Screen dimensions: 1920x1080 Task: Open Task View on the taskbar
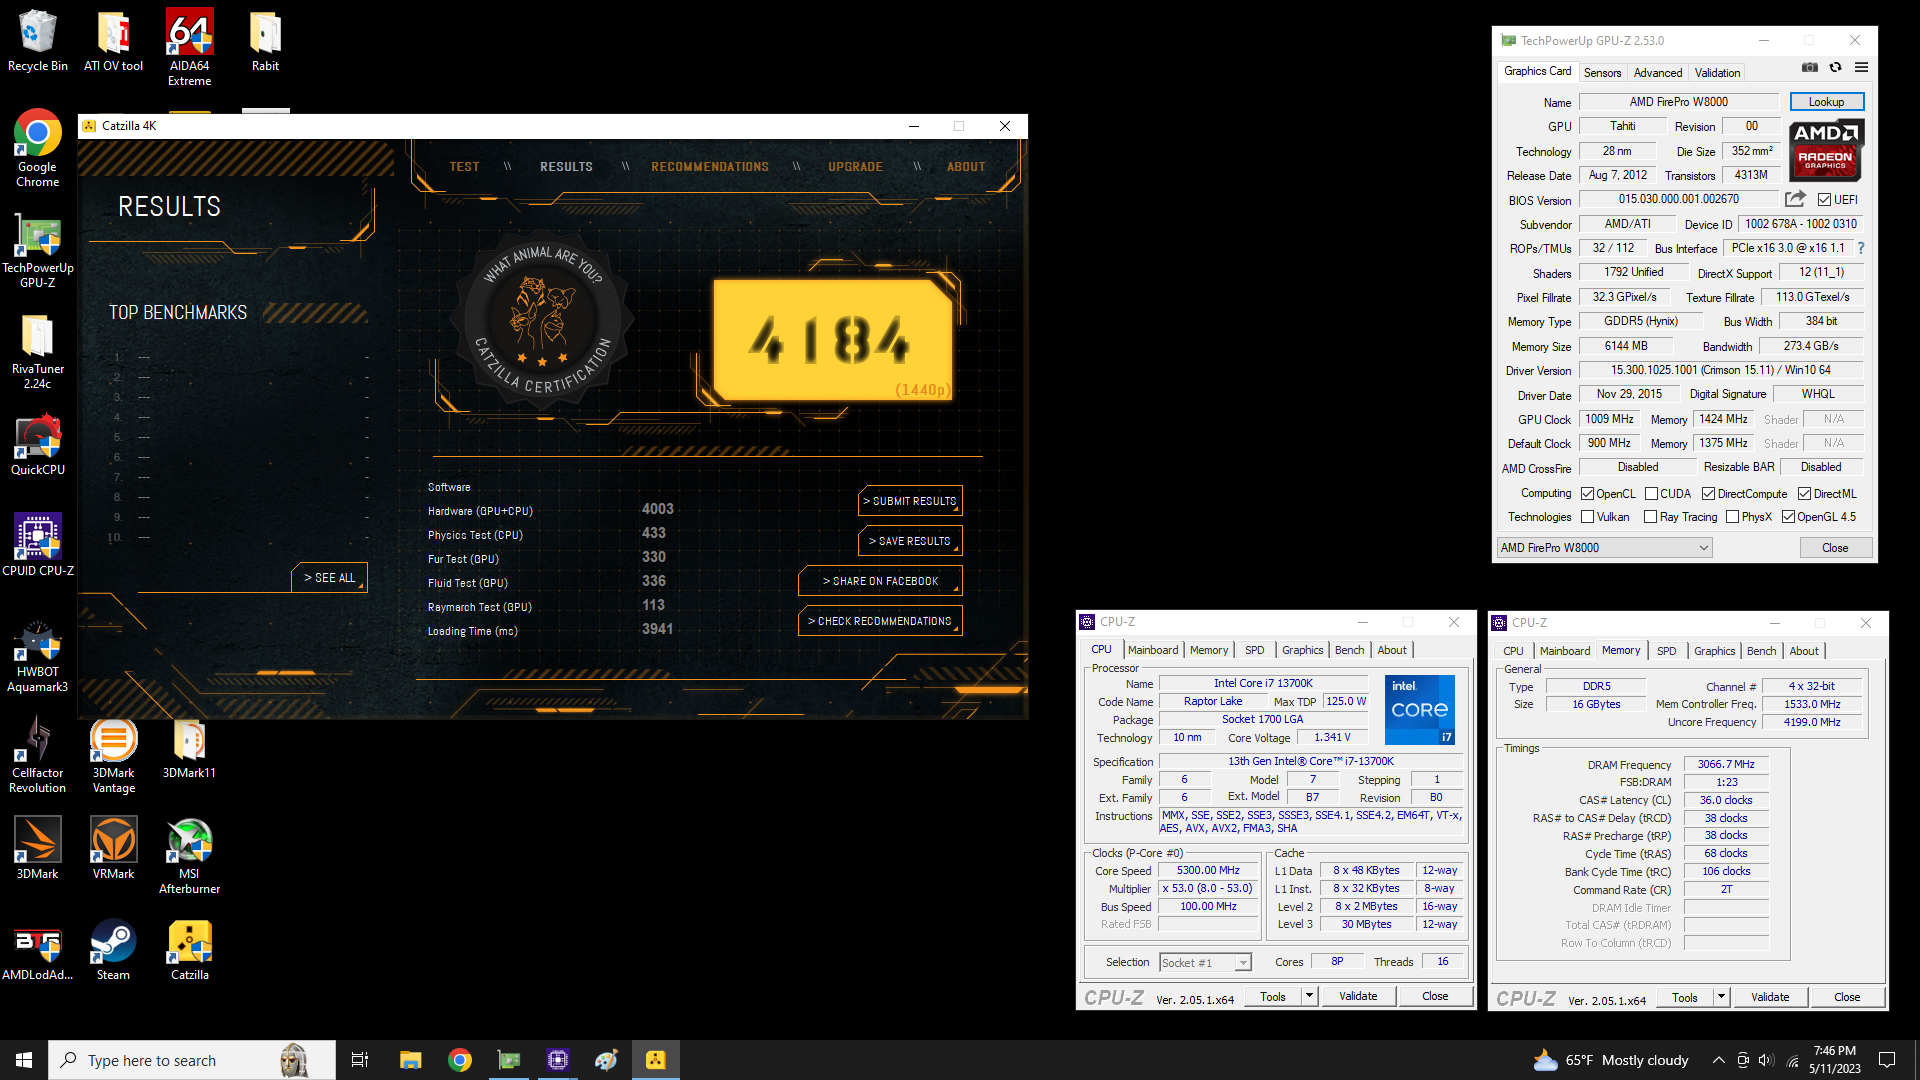(360, 1060)
